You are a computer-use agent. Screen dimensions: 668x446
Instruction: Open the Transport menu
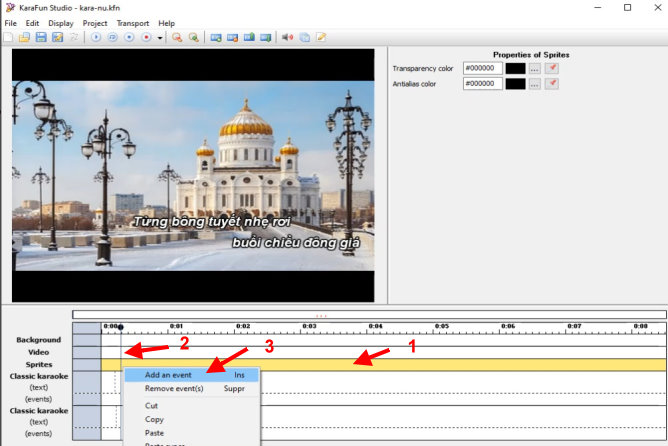click(132, 23)
